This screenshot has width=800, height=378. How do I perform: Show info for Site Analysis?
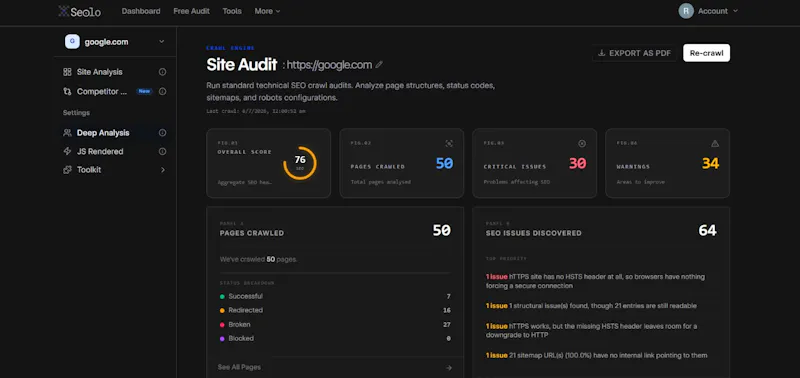click(x=162, y=72)
